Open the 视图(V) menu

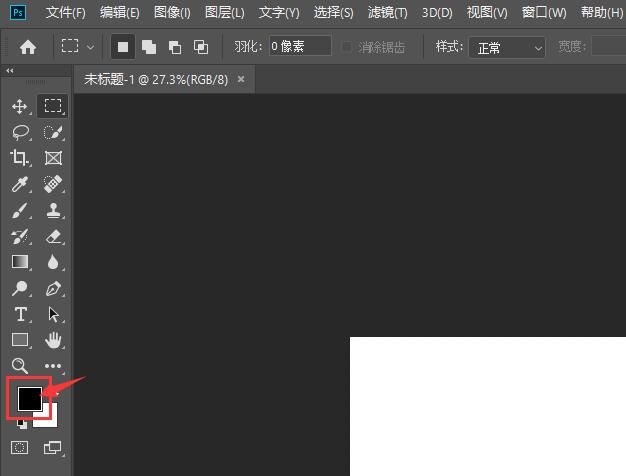tap(487, 13)
